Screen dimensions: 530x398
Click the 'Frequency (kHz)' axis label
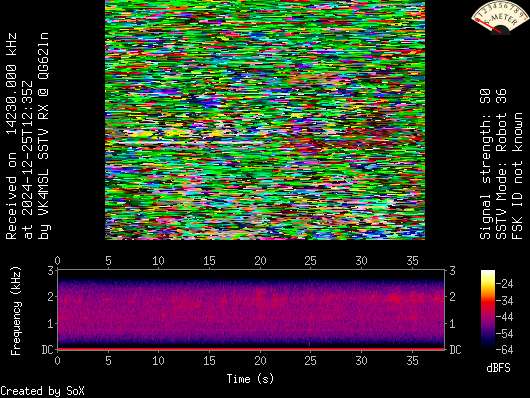(16, 311)
